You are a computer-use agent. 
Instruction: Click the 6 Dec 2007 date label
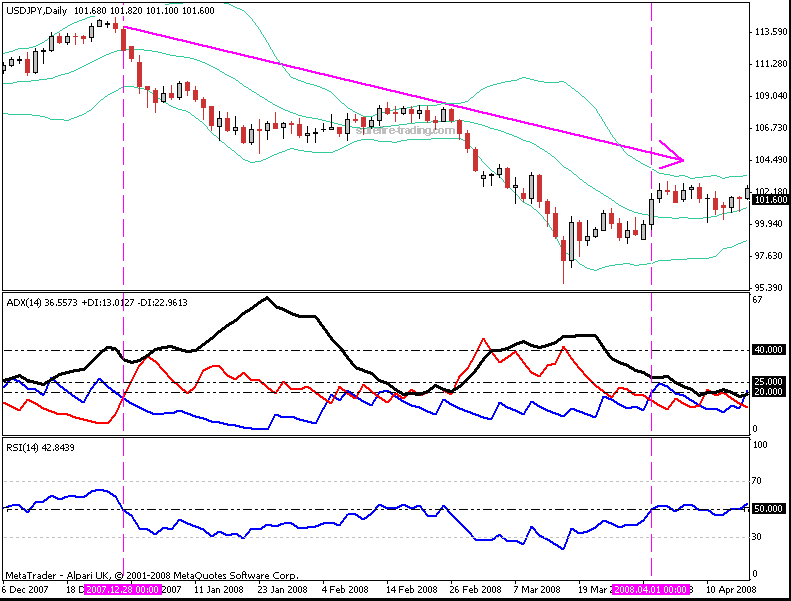[25, 589]
